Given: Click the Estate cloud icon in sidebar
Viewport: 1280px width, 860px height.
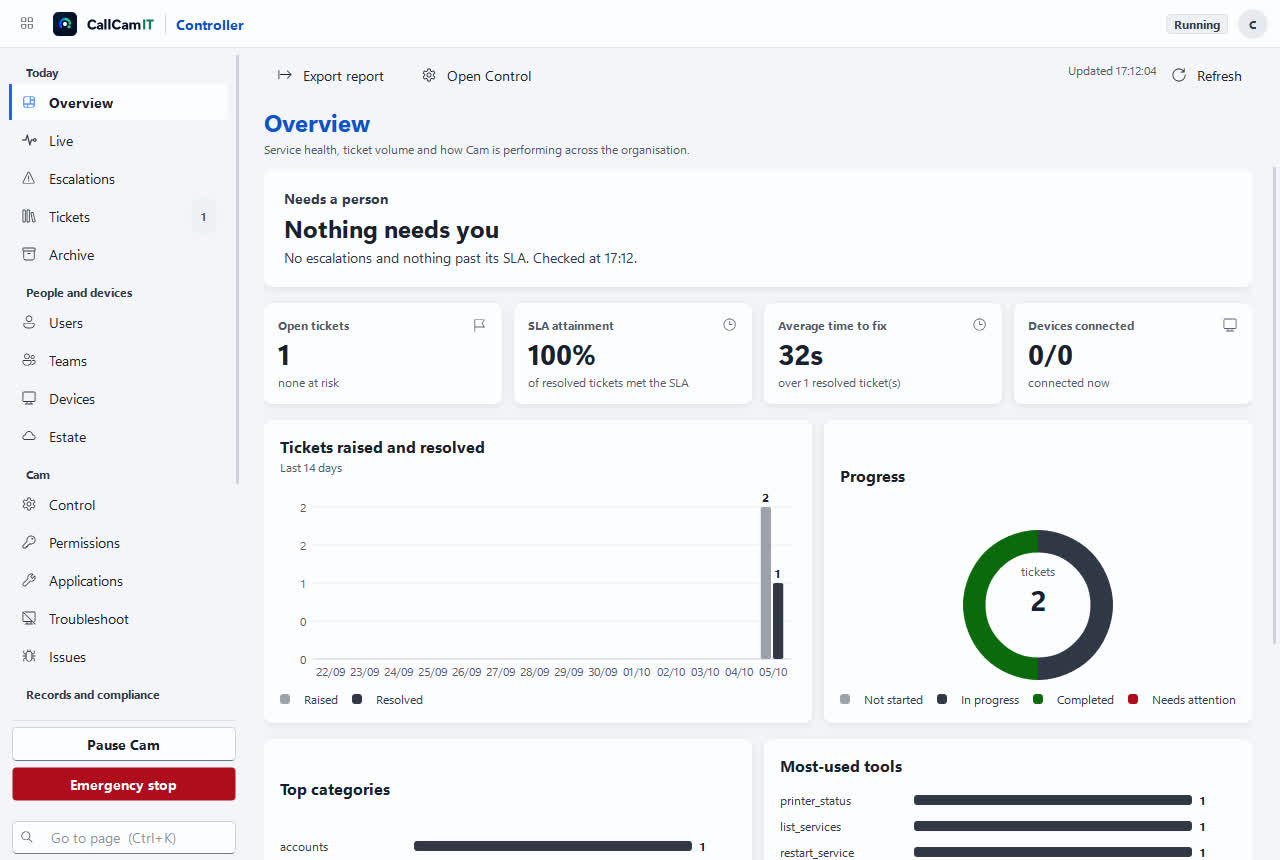Looking at the screenshot, I should pyautogui.click(x=29, y=437).
